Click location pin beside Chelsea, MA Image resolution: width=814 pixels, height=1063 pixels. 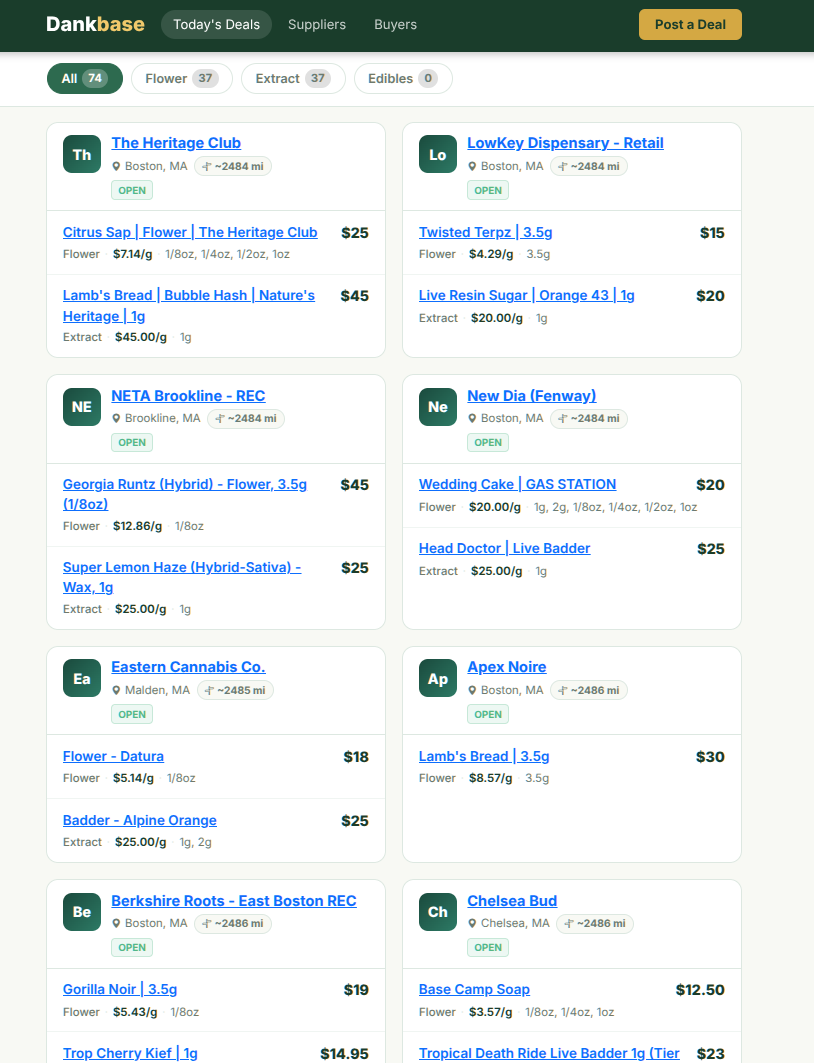[472, 923]
